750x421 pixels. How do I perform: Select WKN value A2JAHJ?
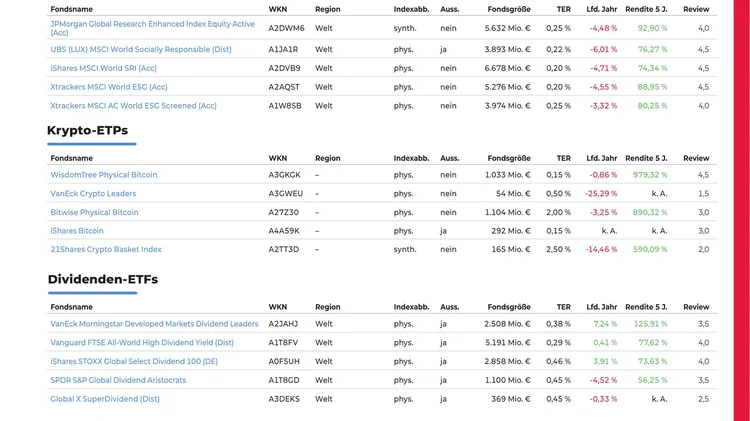283,324
